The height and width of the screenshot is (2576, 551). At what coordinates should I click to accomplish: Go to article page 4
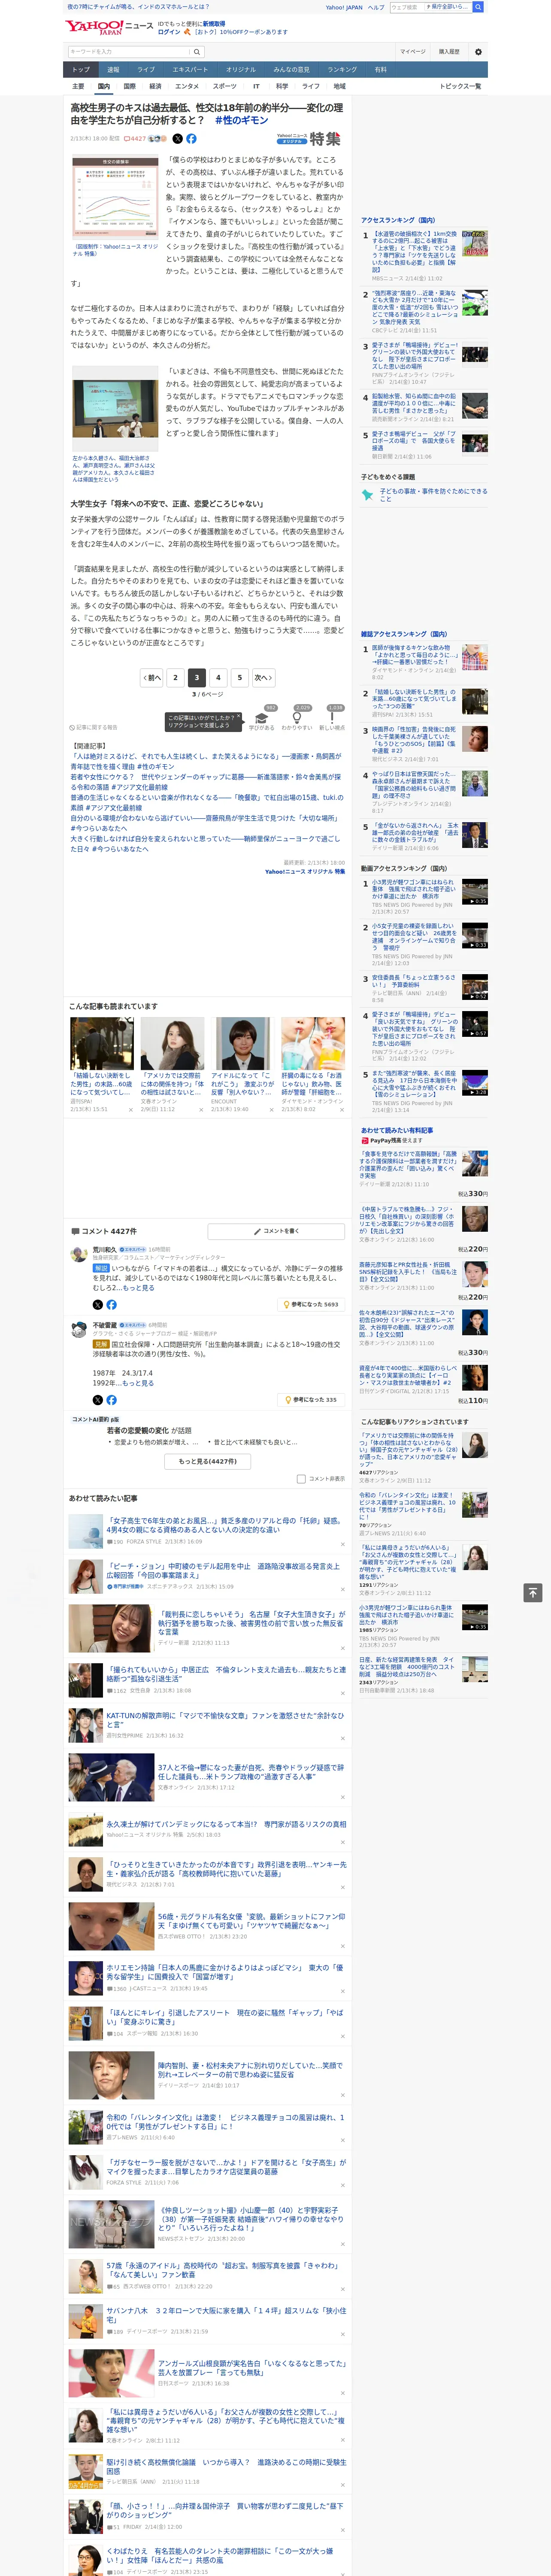pyautogui.click(x=218, y=677)
